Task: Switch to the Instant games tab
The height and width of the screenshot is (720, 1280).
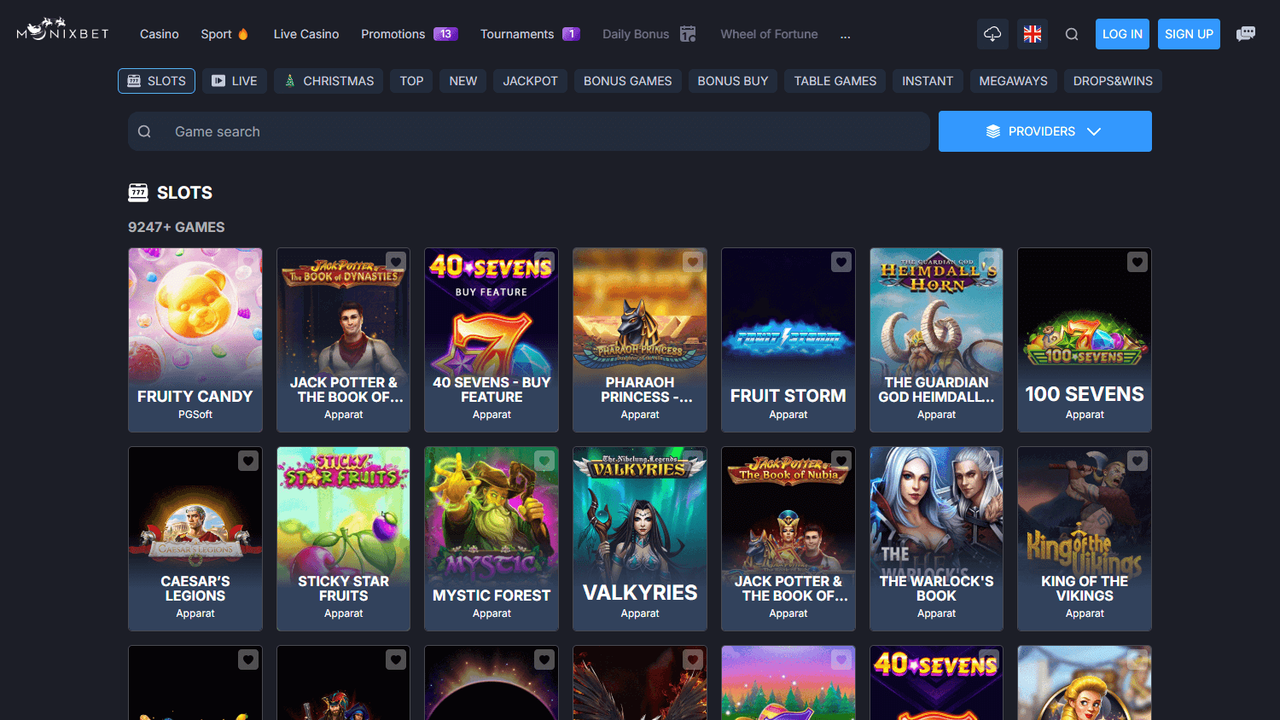Action: click(x=928, y=81)
